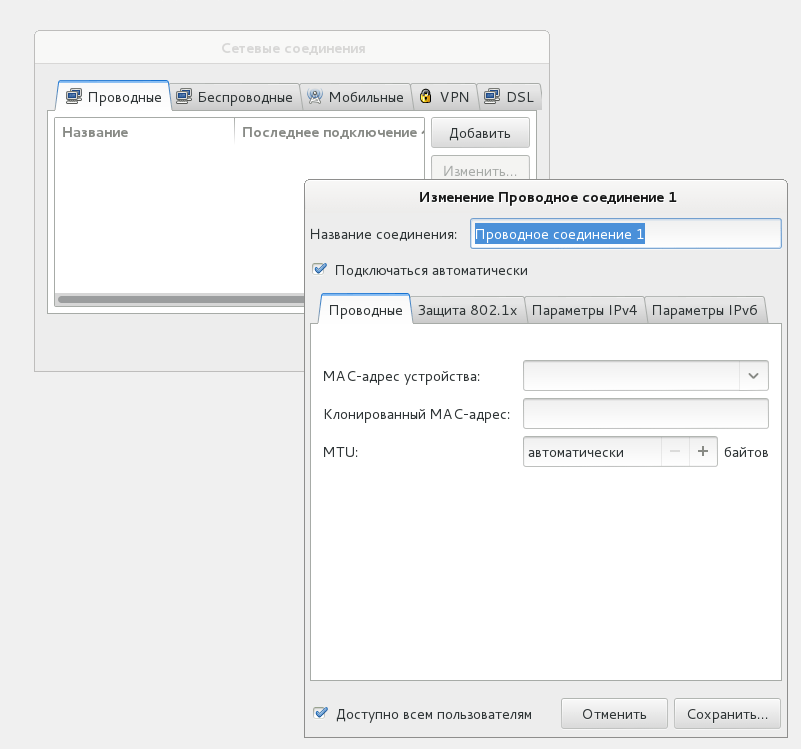Screen dimensions: 801x749
Task: Click the Отменить button
Action: 614,714
